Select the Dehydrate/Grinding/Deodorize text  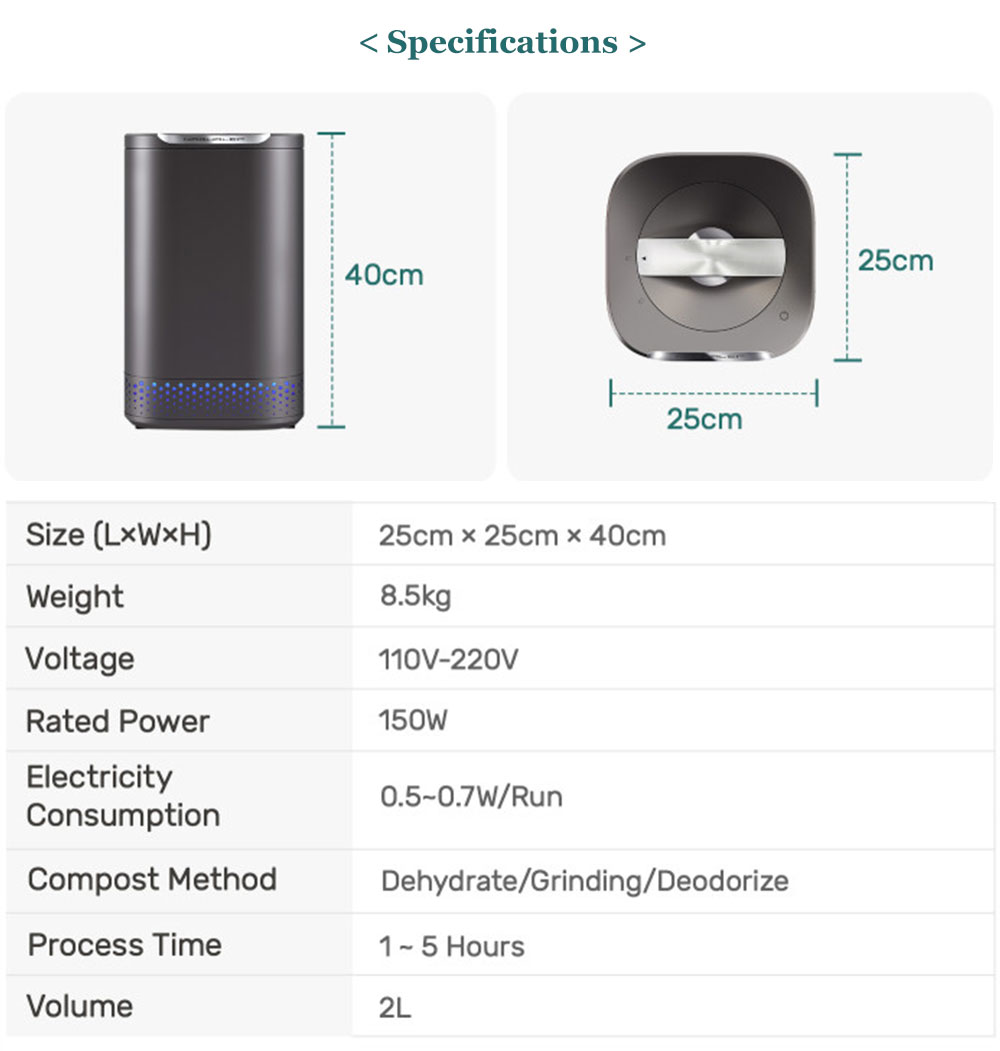[x=585, y=881]
